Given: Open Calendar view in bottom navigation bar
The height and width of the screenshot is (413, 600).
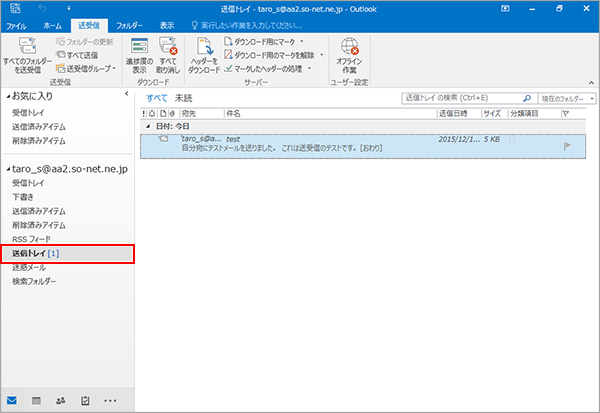Looking at the screenshot, I should click(x=37, y=400).
